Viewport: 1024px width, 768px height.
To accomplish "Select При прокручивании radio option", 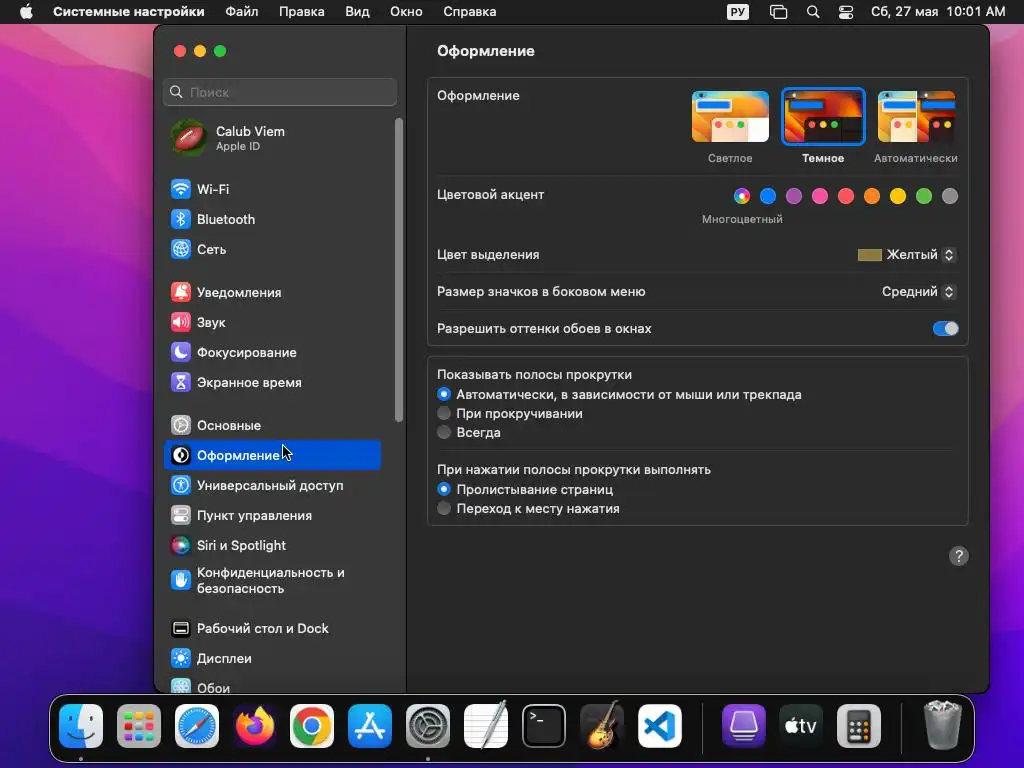I will pos(444,413).
